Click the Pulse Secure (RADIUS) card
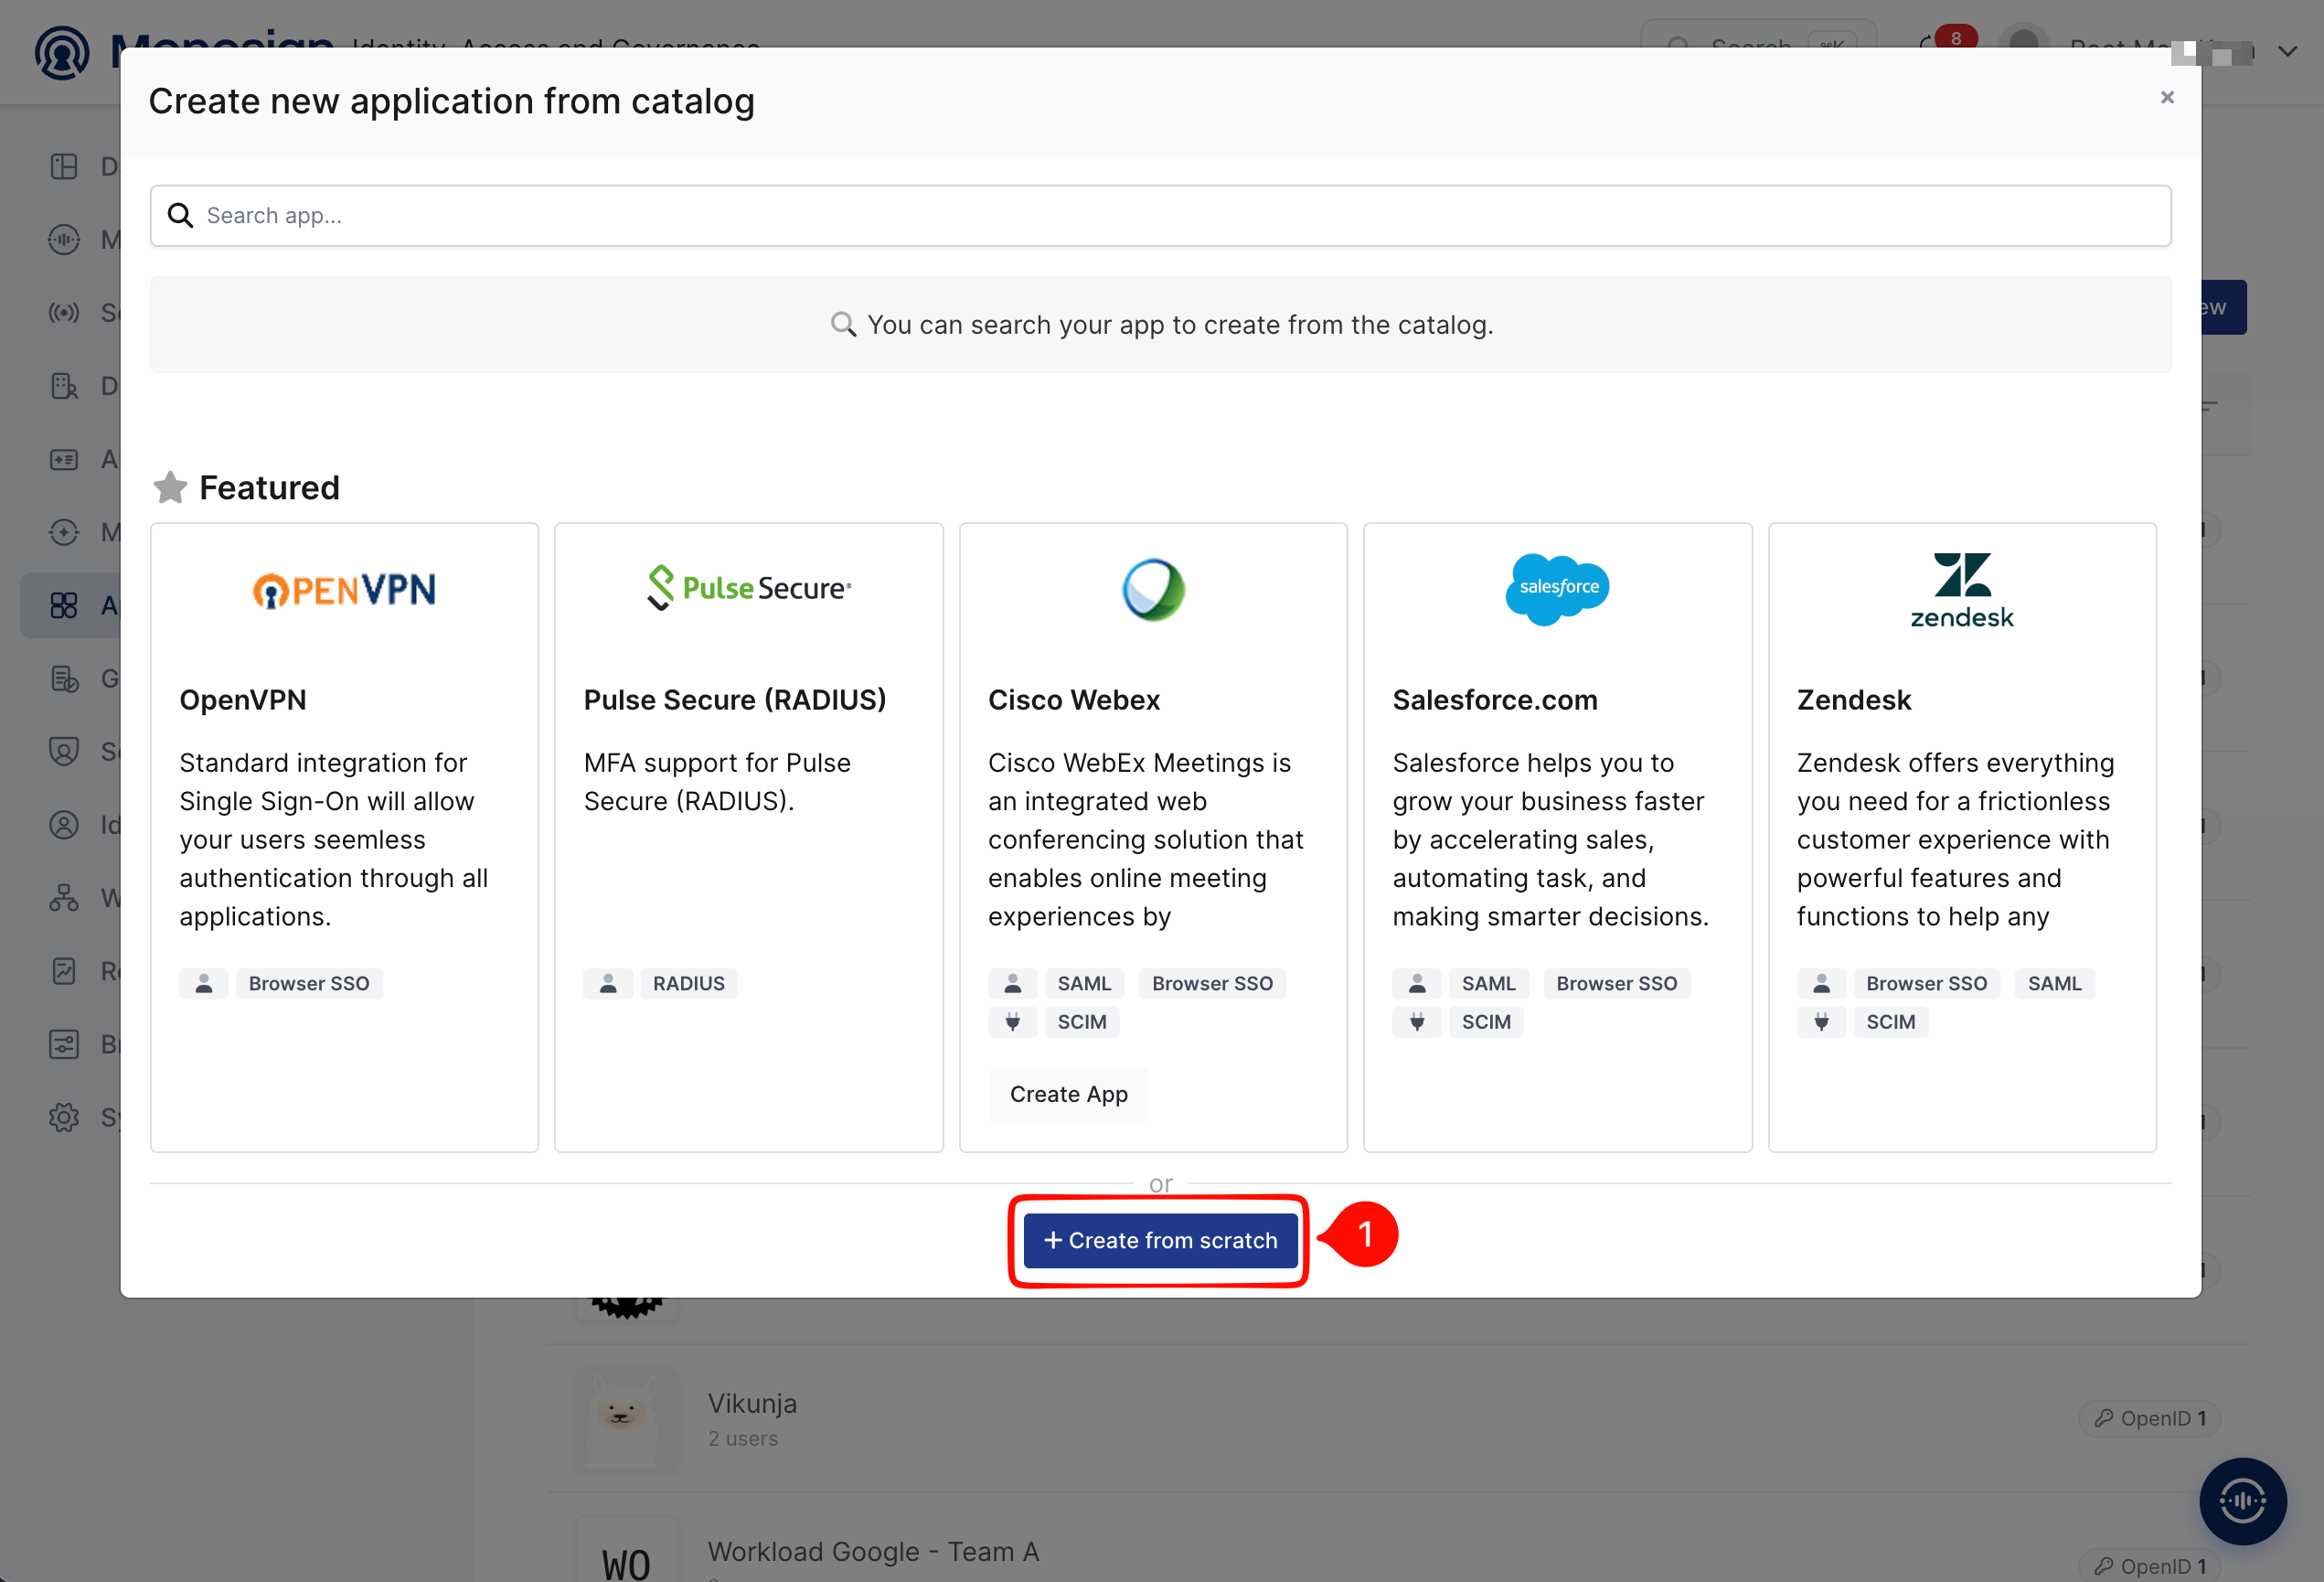The width and height of the screenshot is (2324, 1582). click(x=749, y=836)
